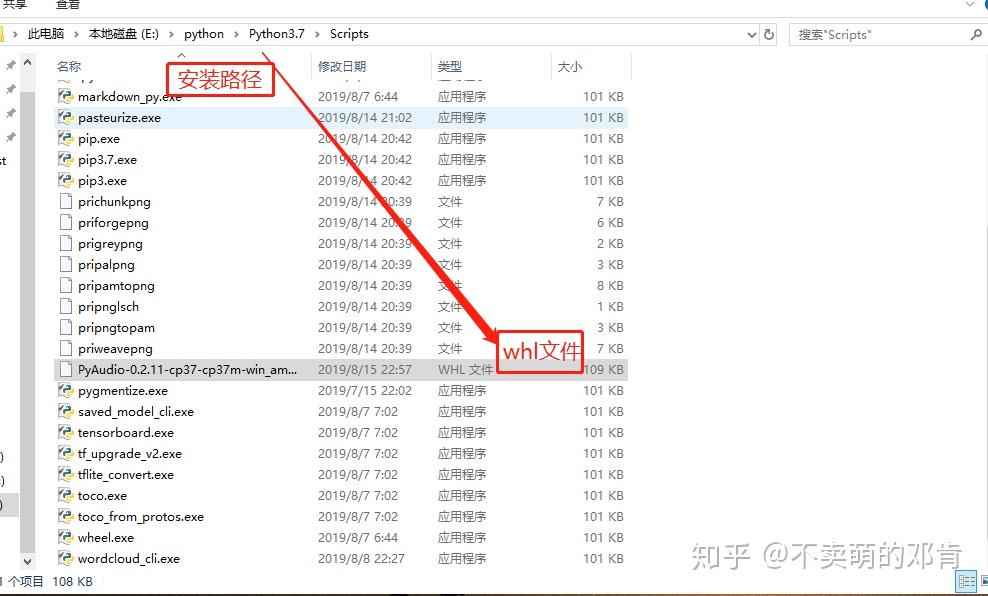This screenshot has width=988, height=596.
Task: Switch to the 查看 ribbon tab
Action: tap(67, 6)
